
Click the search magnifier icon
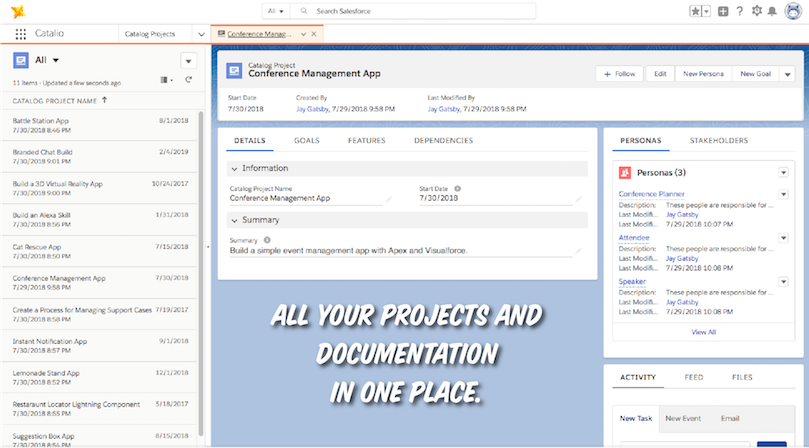pyautogui.click(x=304, y=11)
